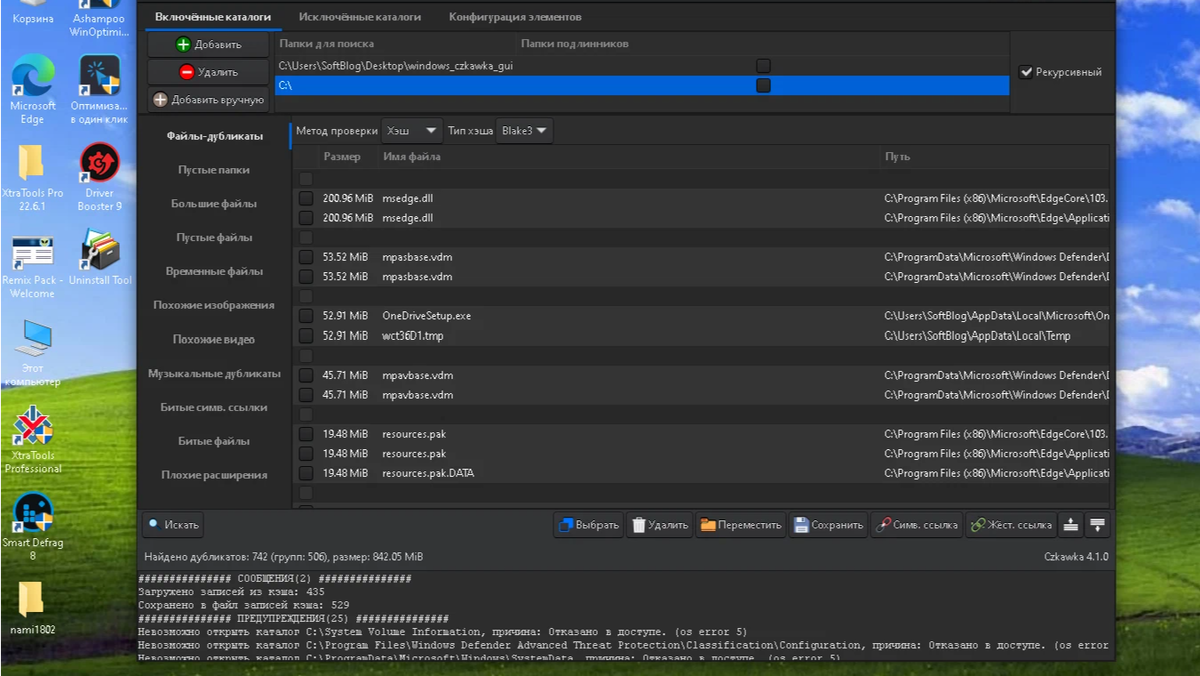Tick checkbox for resources.pak.DATA row

306,473
